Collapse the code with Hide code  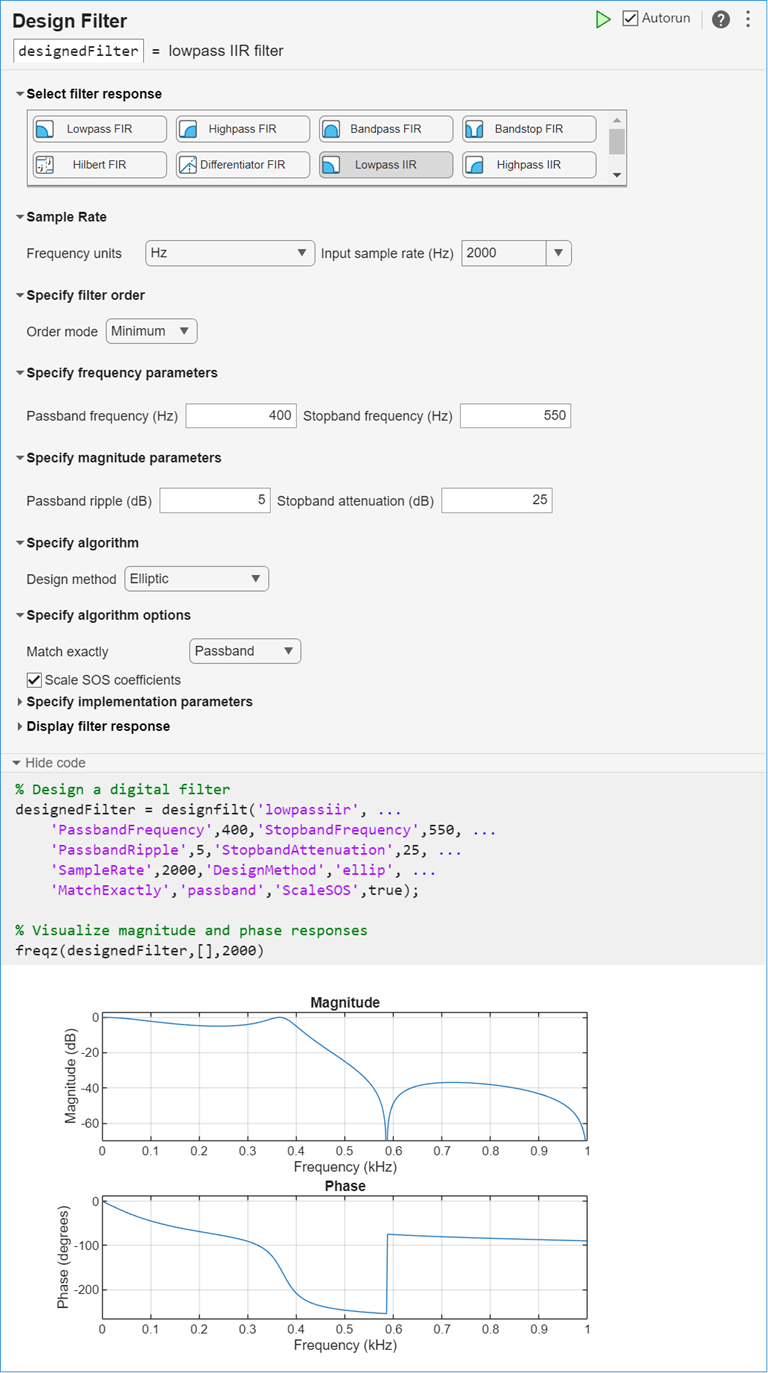[x=48, y=762]
